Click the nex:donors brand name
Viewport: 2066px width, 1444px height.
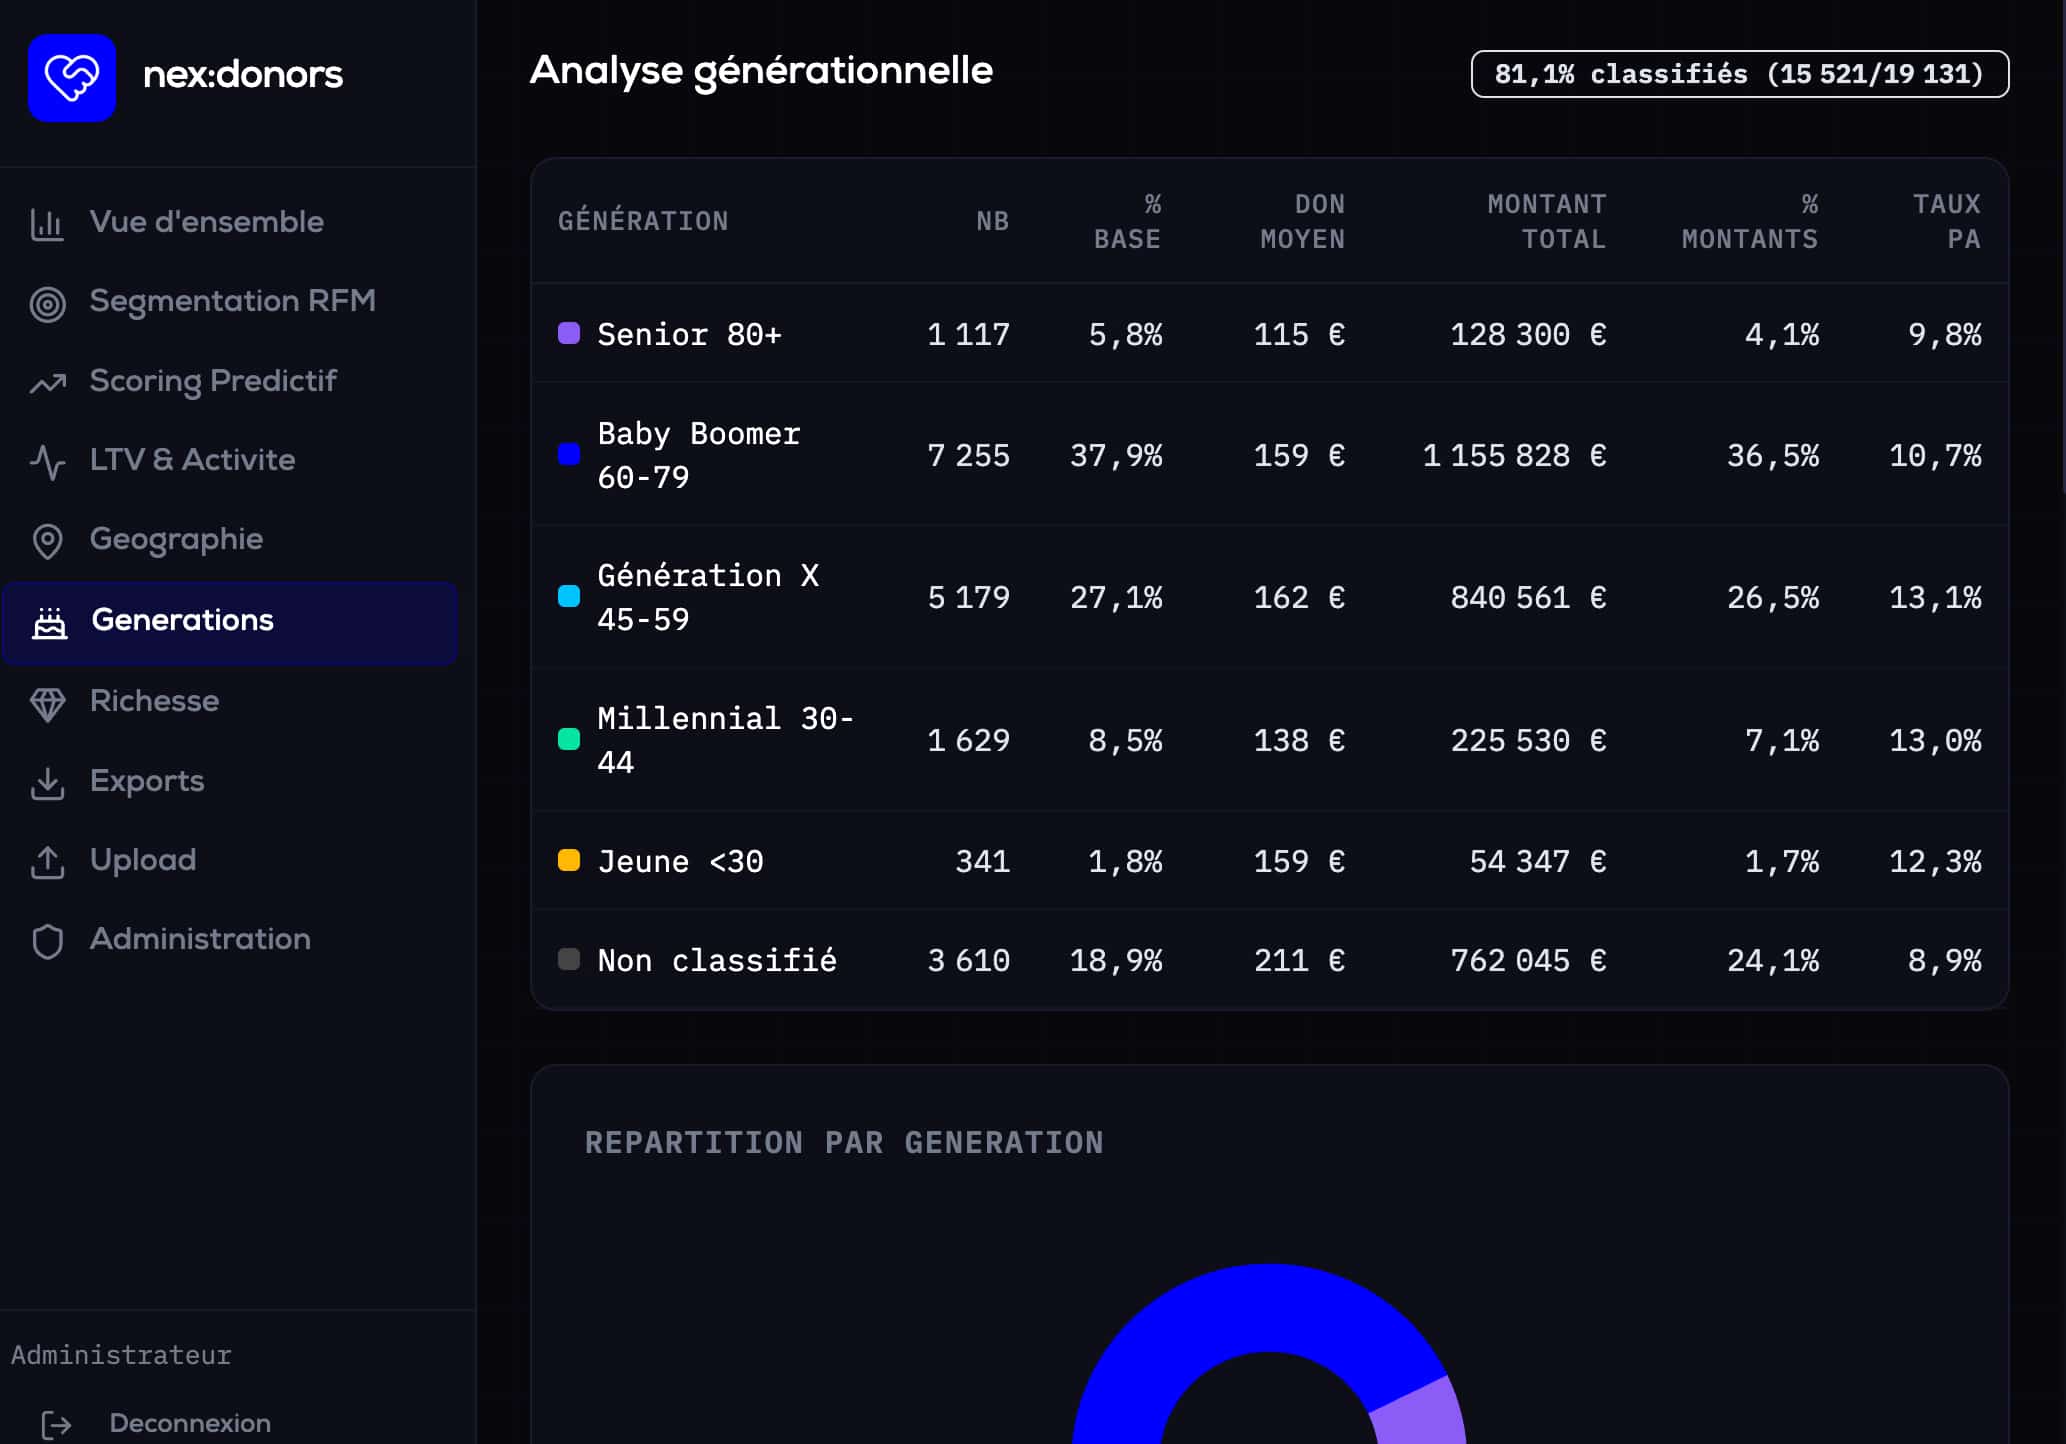coord(243,74)
